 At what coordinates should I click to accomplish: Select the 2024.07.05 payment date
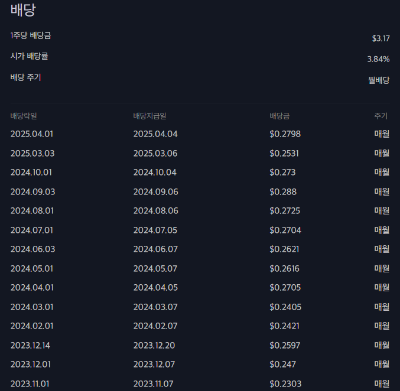155,230
